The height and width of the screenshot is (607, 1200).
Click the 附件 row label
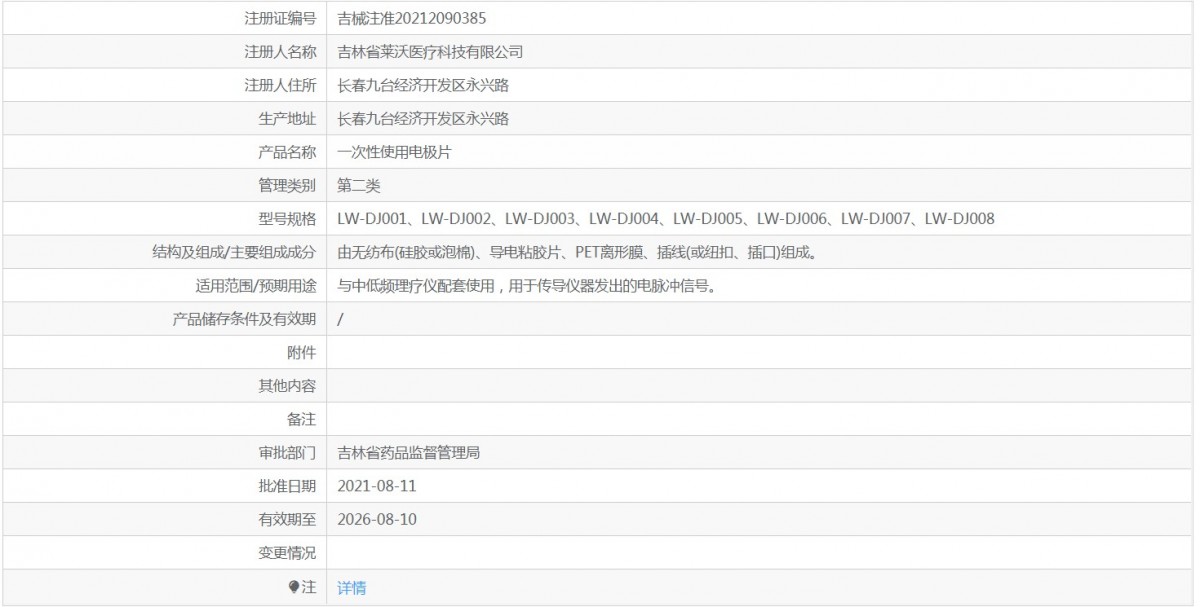[x=301, y=352]
